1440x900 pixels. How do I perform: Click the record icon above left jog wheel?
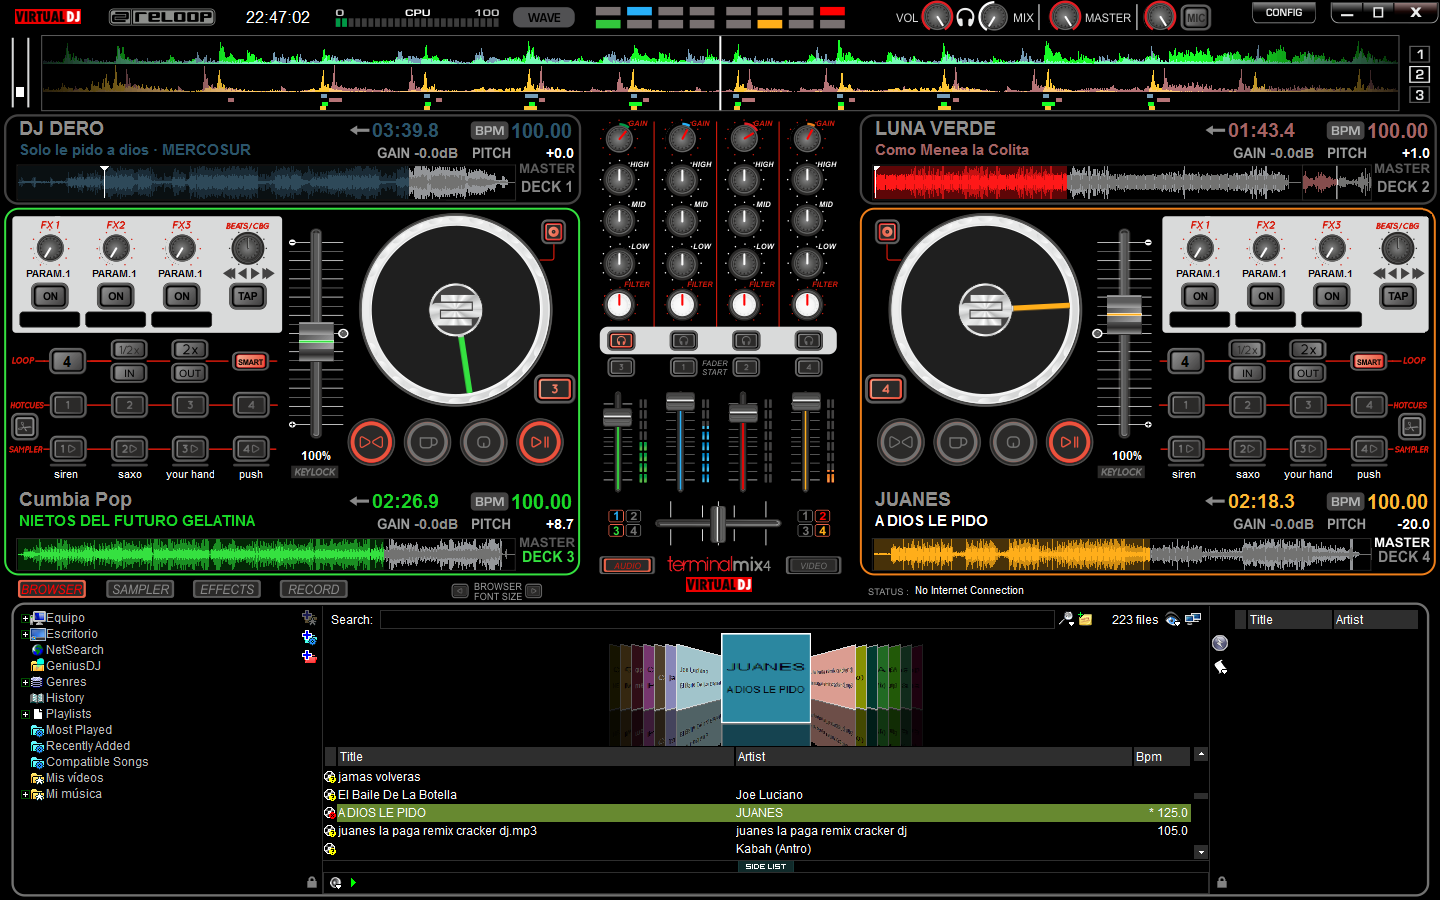click(553, 232)
